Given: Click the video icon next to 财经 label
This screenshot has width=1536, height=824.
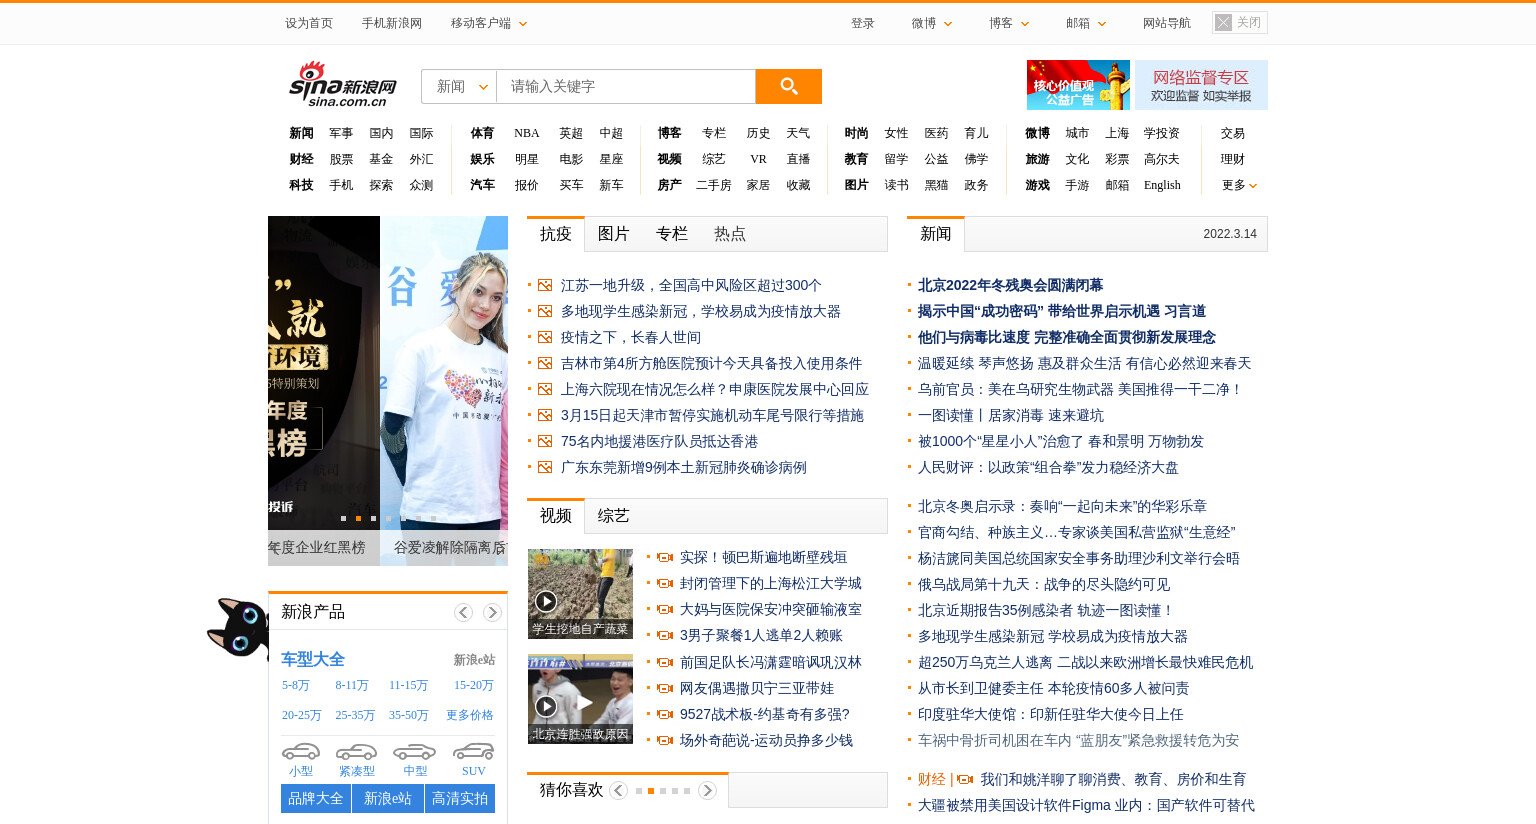Looking at the screenshot, I should pos(965,779).
